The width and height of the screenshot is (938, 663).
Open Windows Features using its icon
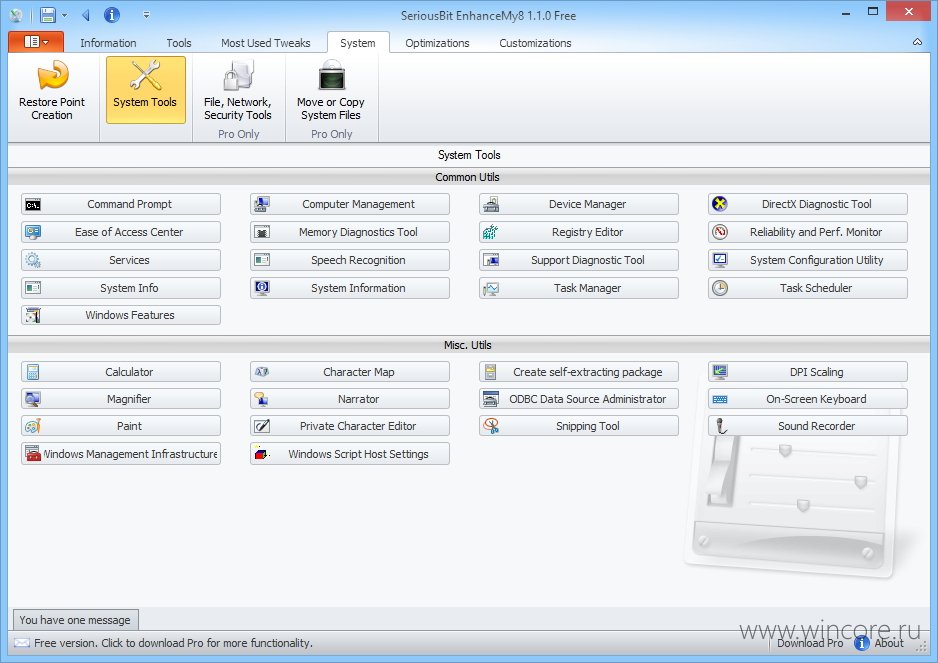(33, 315)
